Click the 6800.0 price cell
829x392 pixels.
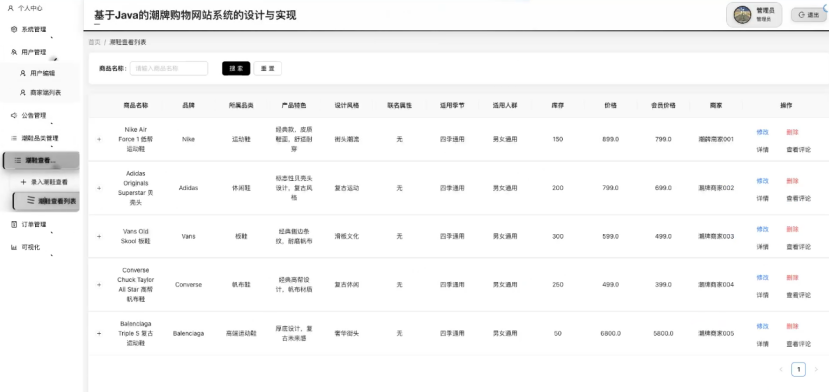coord(611,333)
